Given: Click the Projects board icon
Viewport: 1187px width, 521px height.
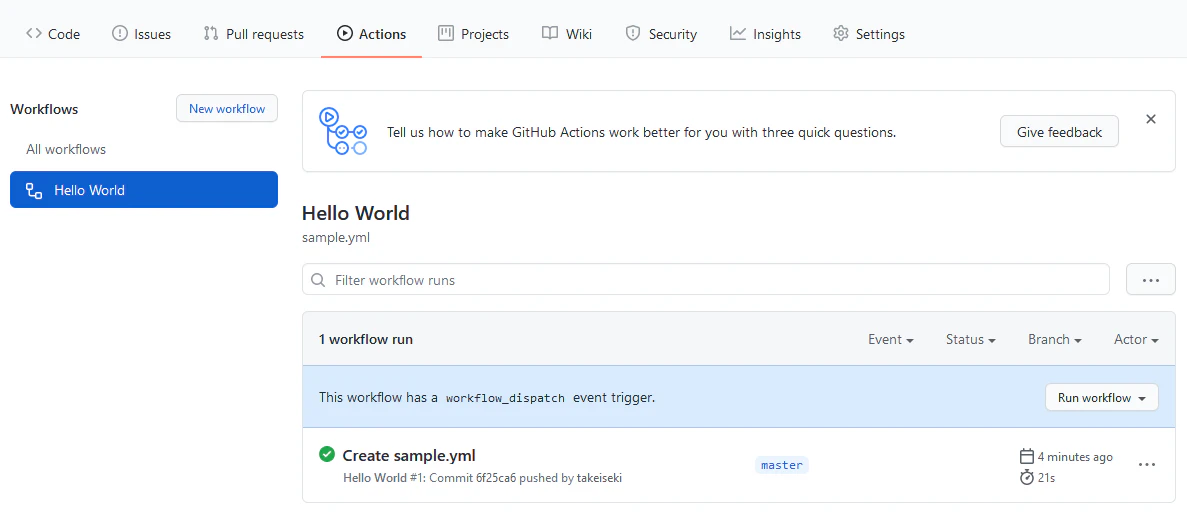Looking at the screenshot, I should point(446,33).
